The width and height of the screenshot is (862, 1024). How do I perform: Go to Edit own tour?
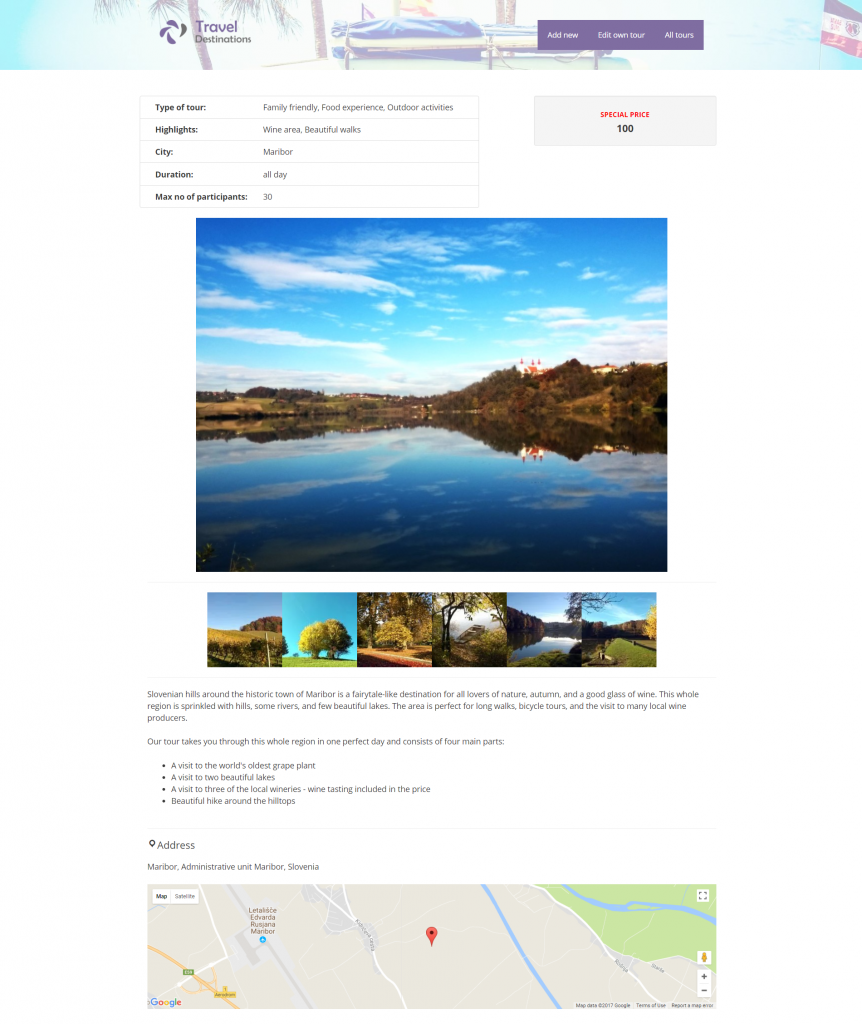tap(621, 35)
